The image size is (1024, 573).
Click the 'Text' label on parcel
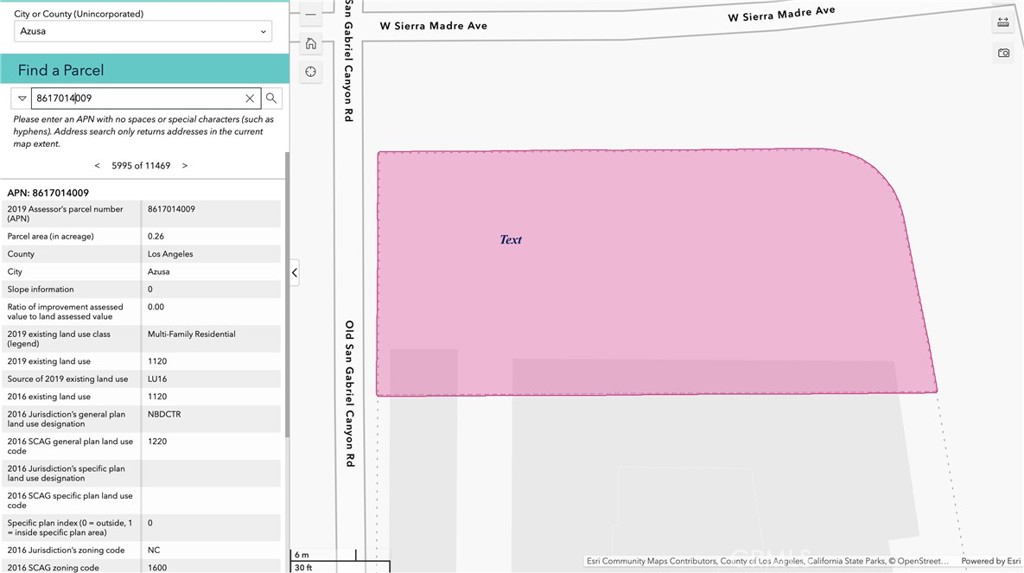tap(511, 240)
